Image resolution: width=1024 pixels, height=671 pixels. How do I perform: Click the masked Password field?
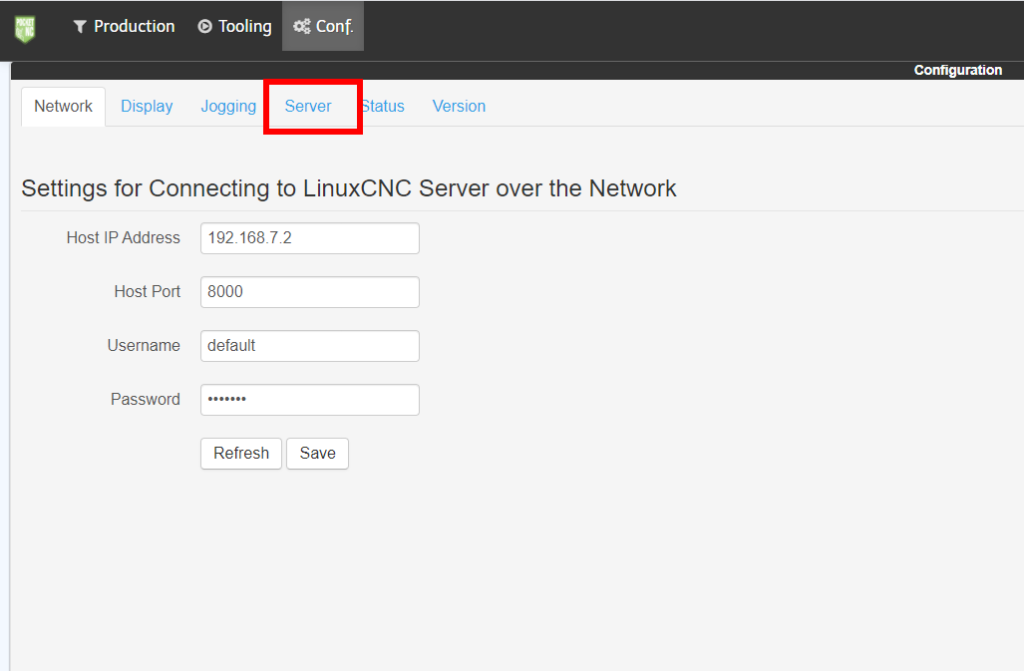309,399
